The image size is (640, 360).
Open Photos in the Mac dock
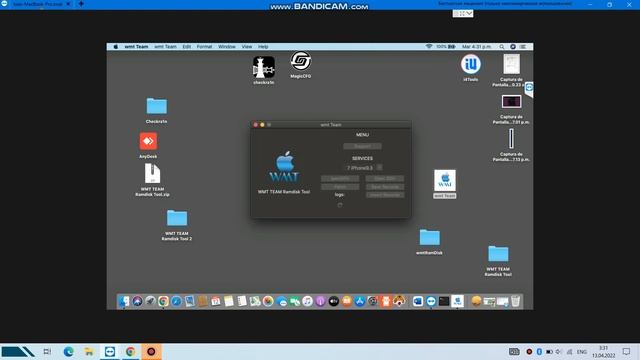(x=268, y=301)
